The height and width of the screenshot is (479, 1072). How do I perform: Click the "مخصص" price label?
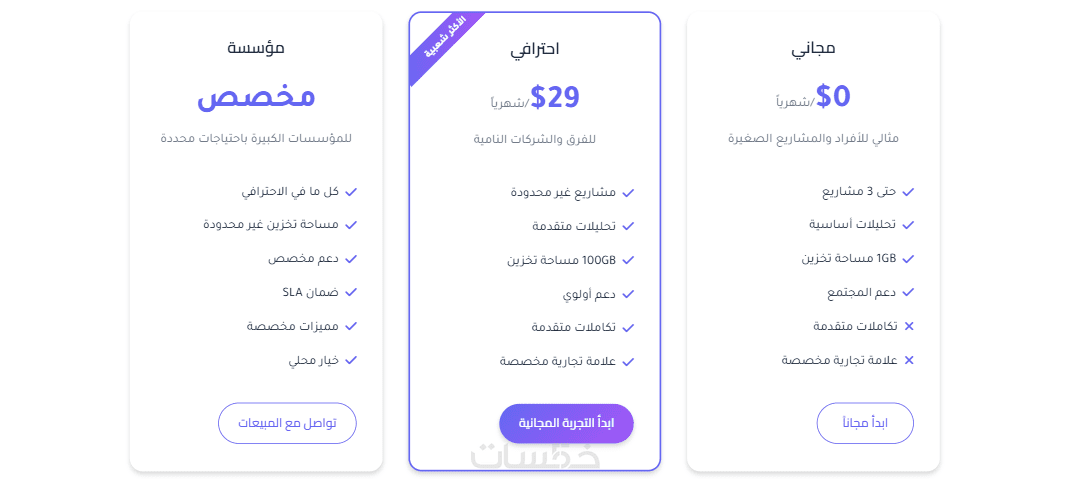point(256,97)
